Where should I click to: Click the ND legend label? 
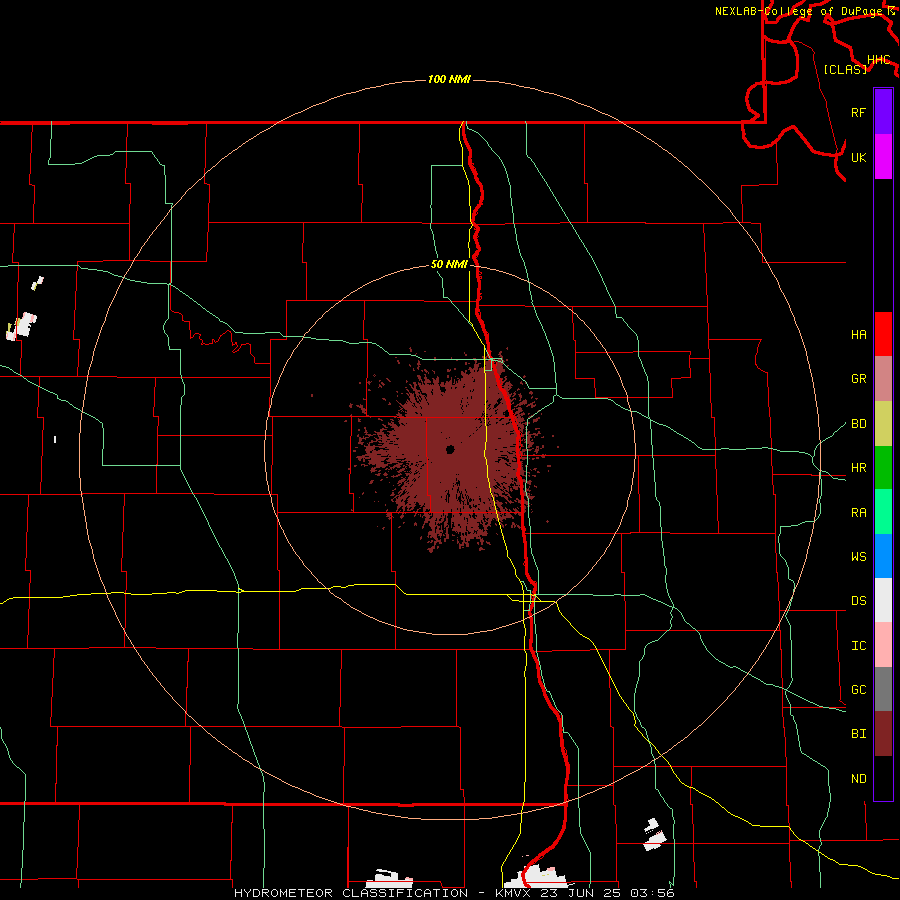858,778
